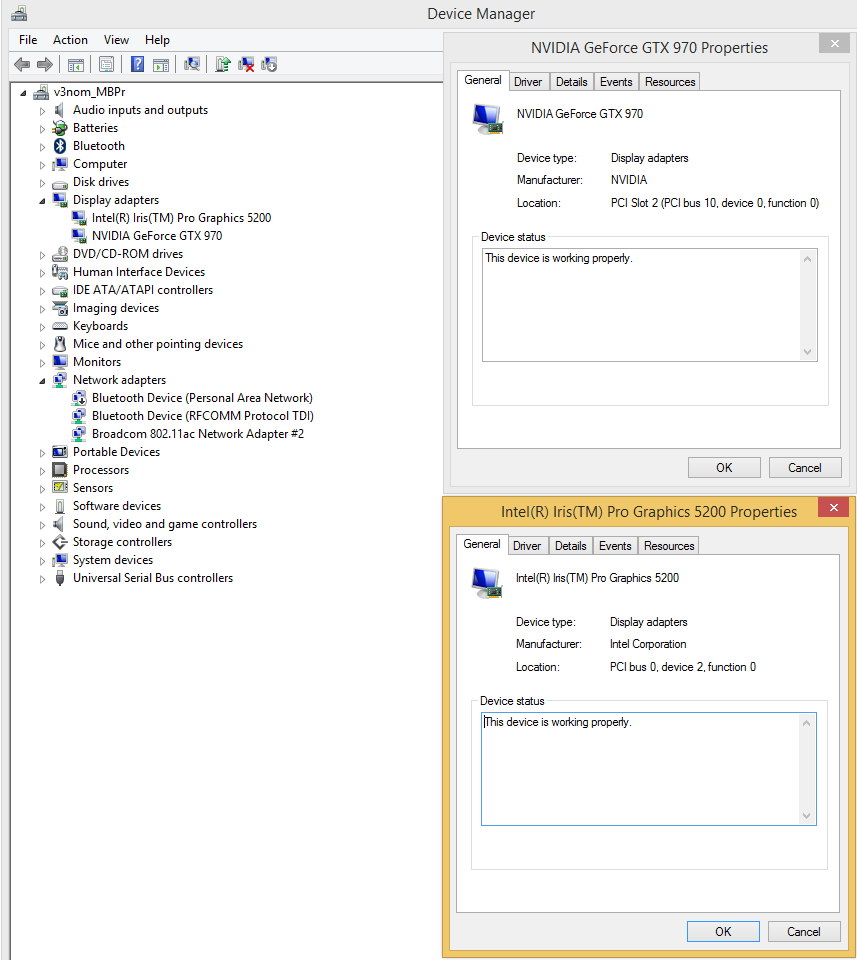Click the Keyboards category icon
The width and height of the screenshot is (857, 960).
60,326
